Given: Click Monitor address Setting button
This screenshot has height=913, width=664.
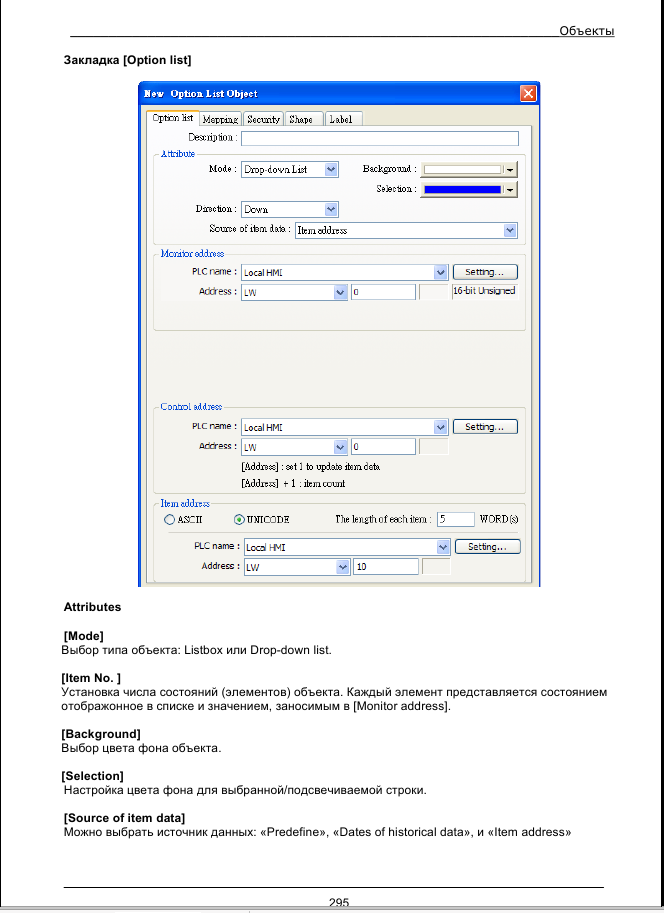Looking at the screenshot, I should coord(485,272).
